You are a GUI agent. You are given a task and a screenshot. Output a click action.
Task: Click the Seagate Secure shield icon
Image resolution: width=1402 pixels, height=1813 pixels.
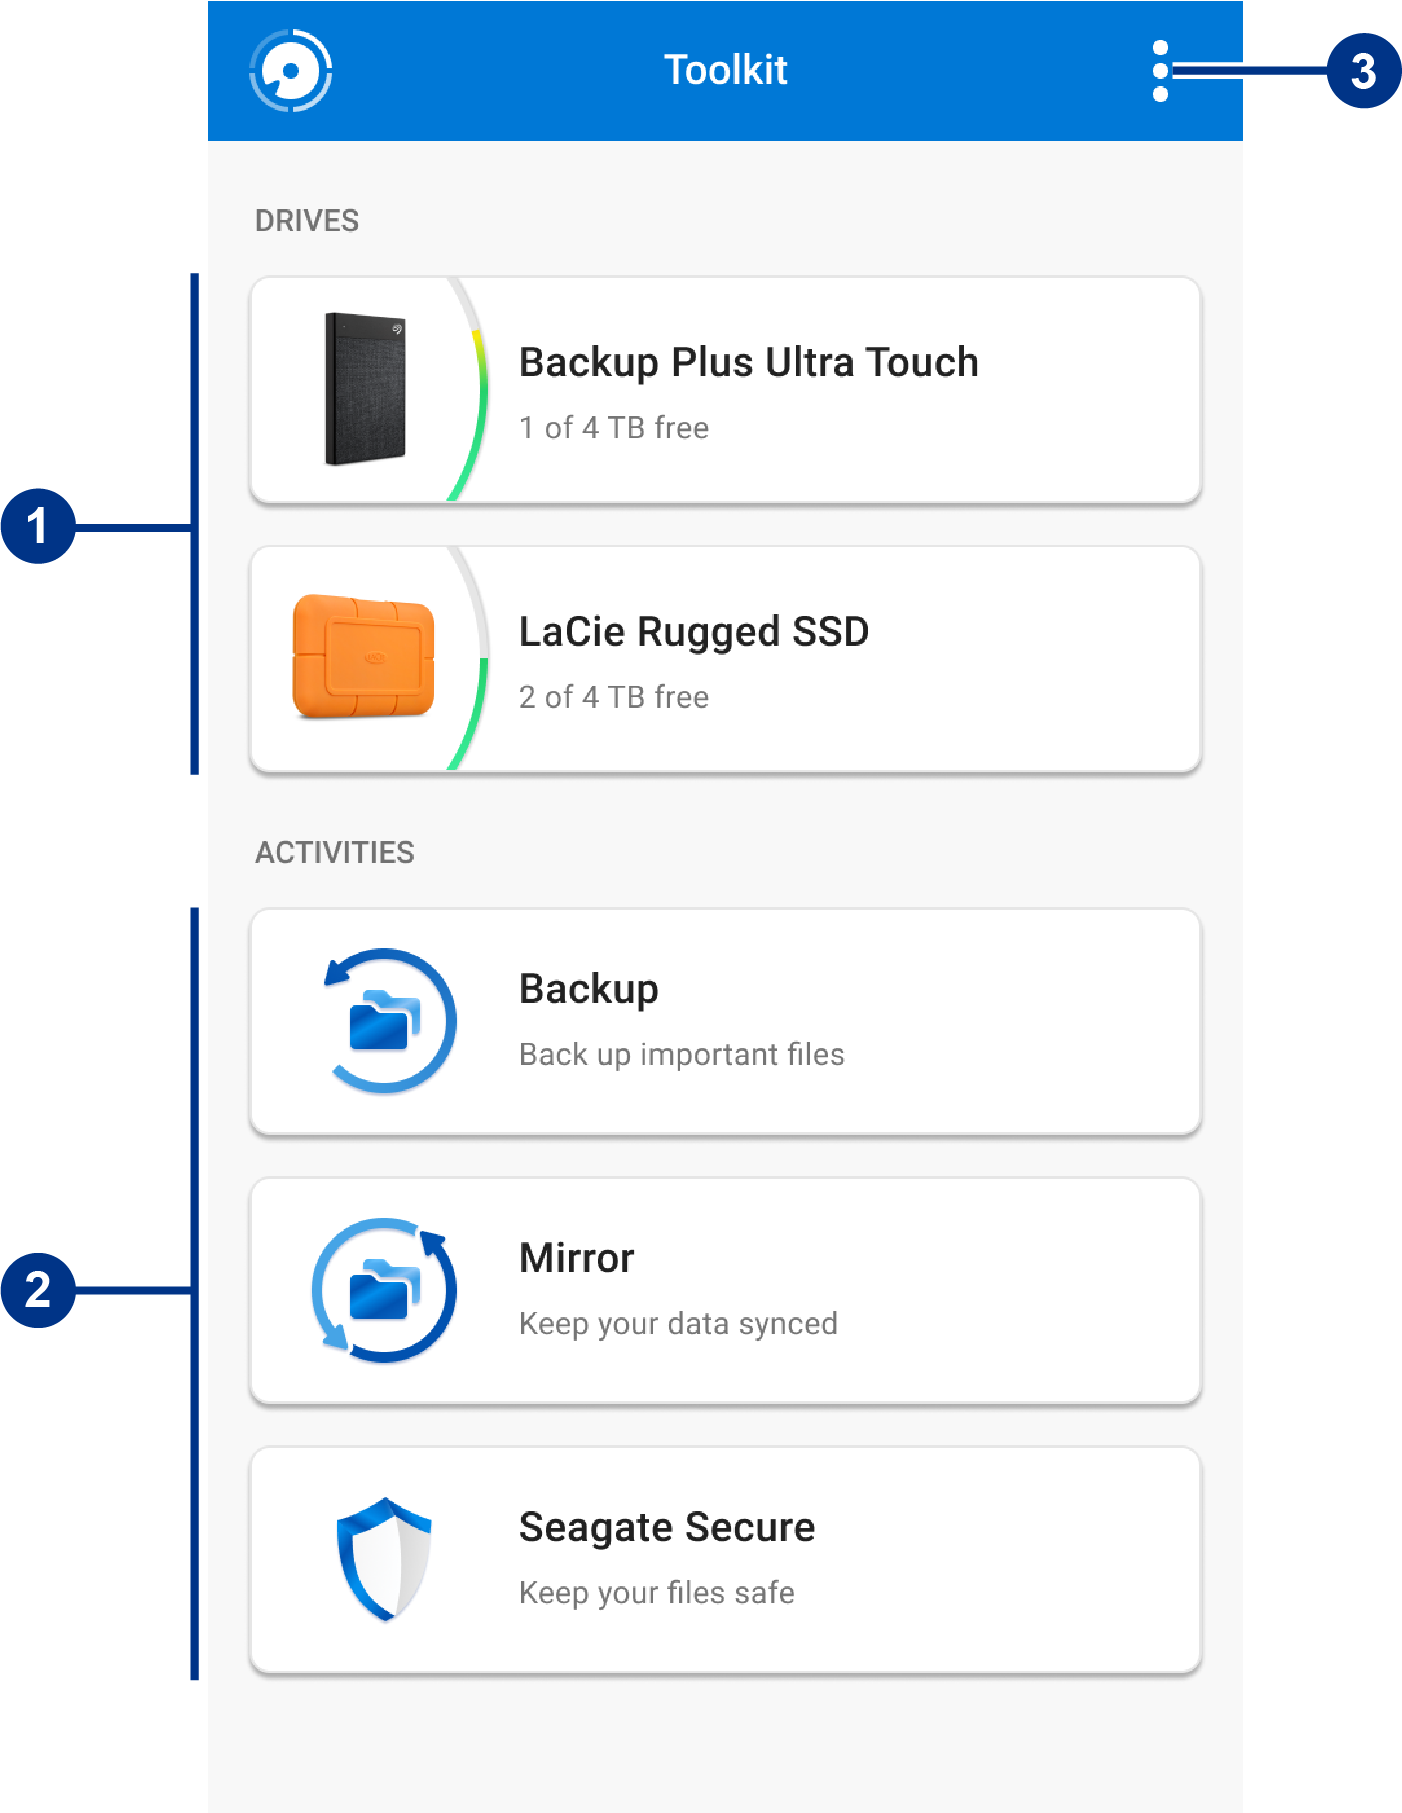point(384,1559)
